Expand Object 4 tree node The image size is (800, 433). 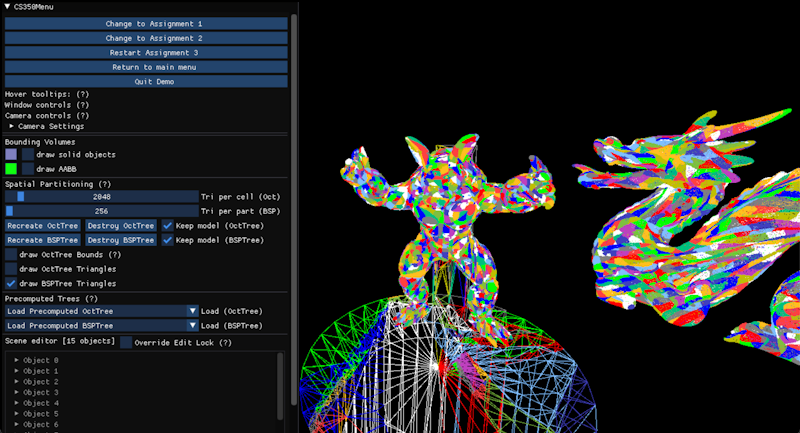[16, 403]
